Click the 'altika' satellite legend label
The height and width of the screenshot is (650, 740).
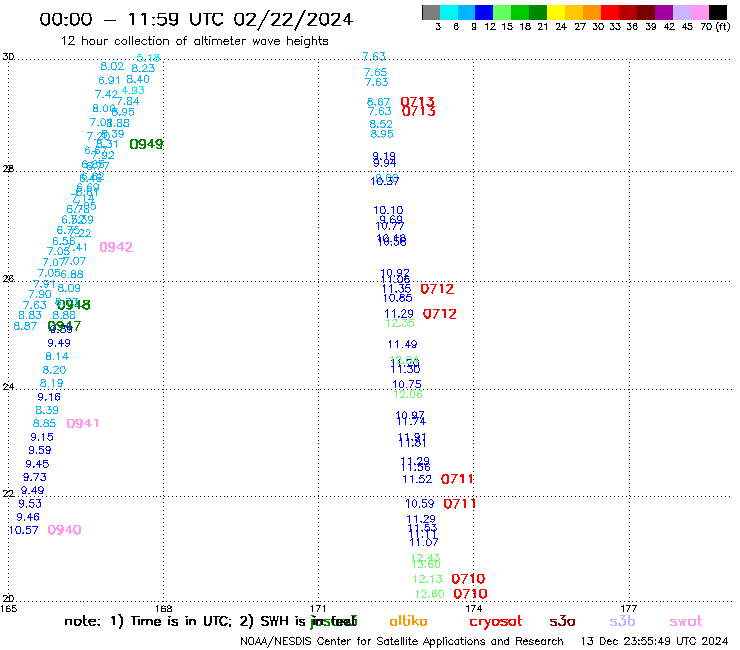click(x=408, y=621)
